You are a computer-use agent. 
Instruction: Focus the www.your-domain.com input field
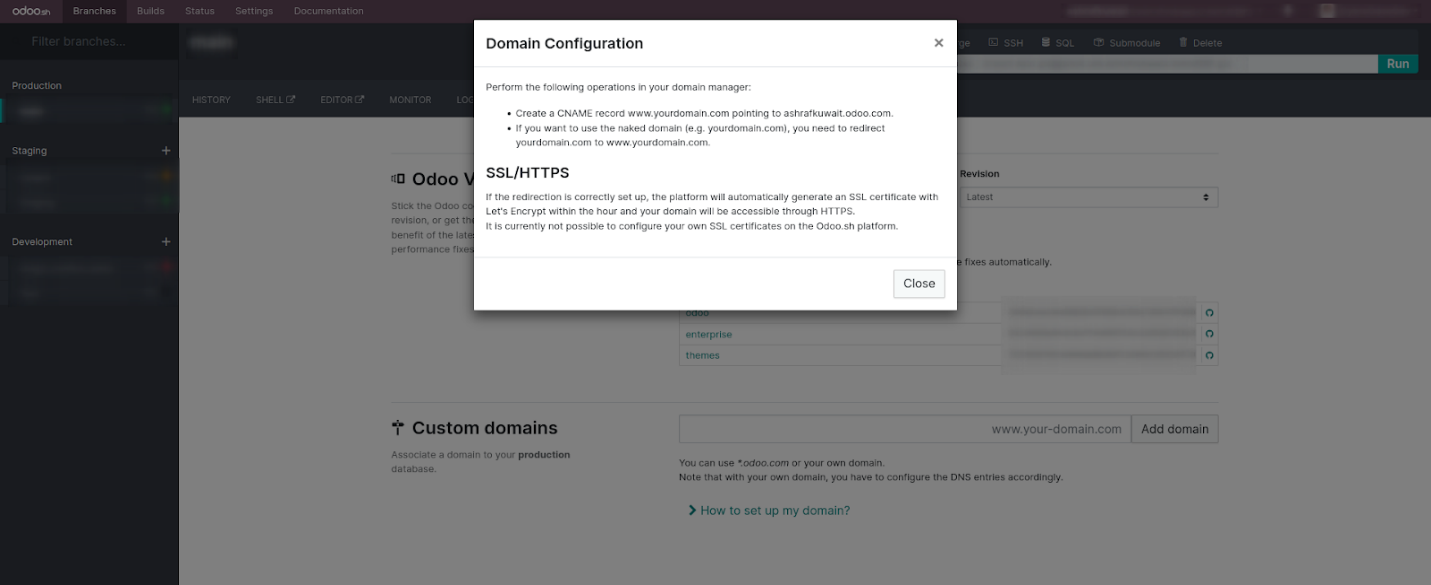905,429
